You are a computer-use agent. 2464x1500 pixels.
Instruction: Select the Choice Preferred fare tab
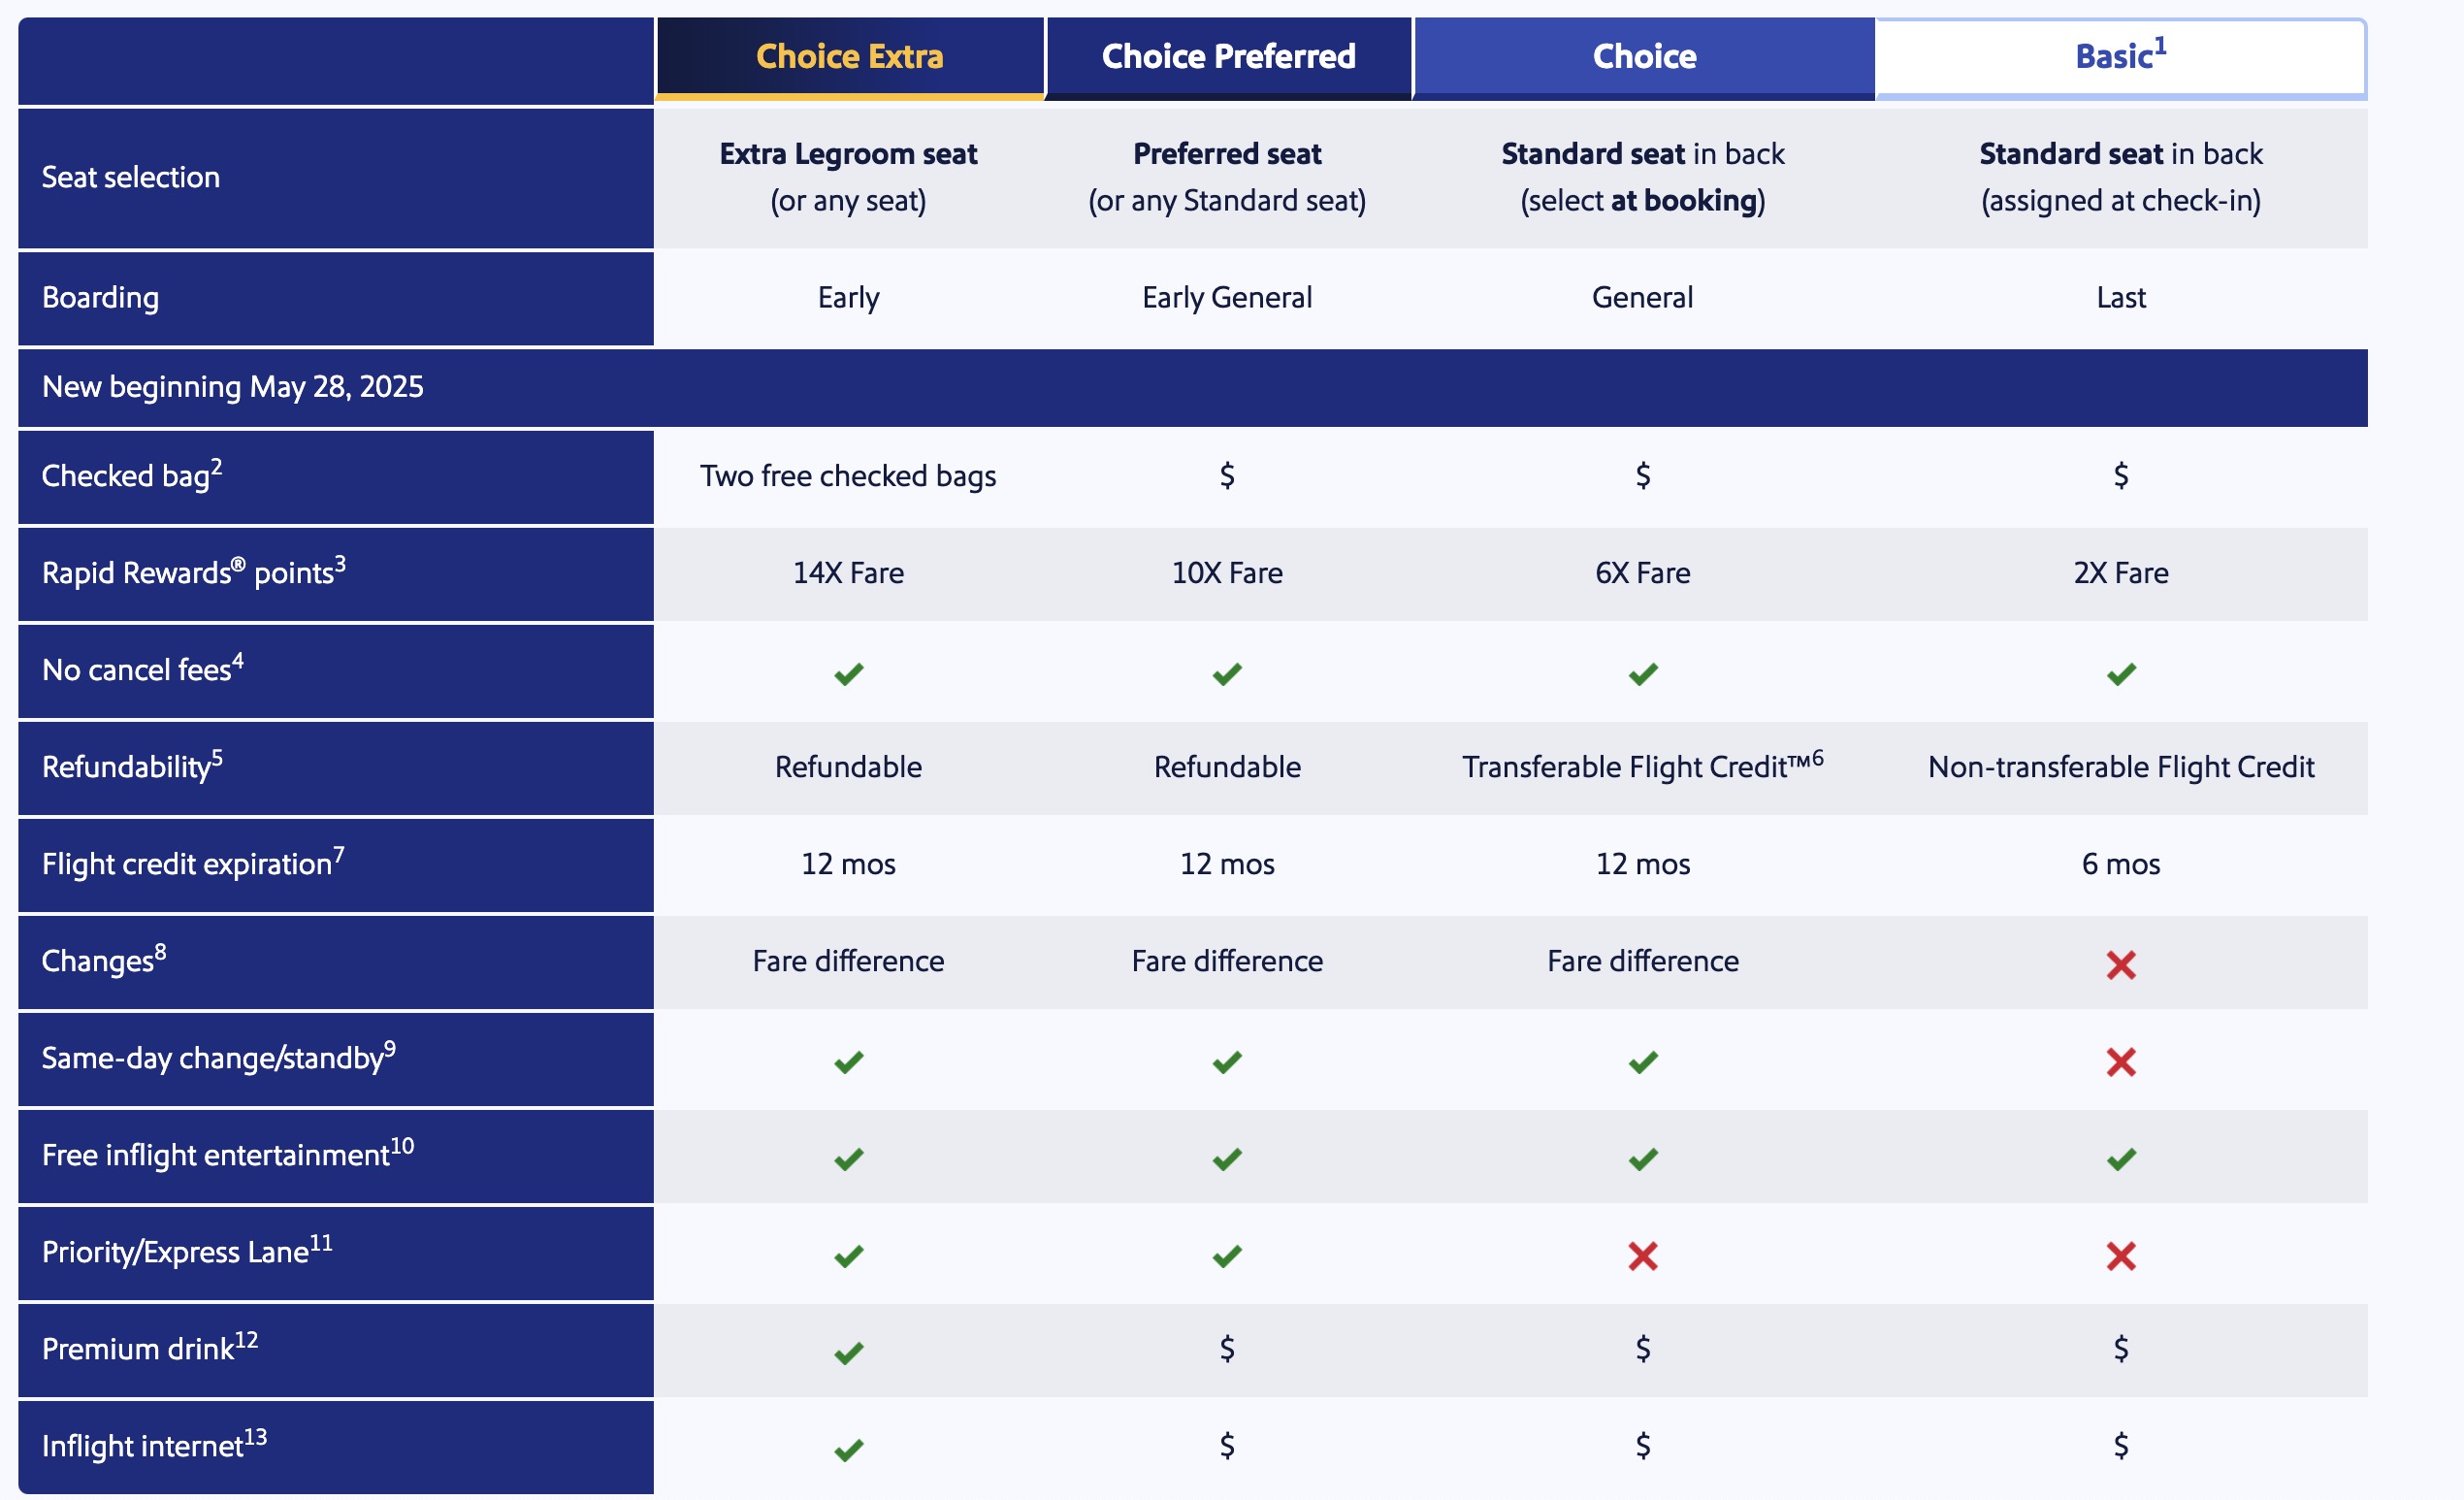pyautogui.click(x=1228, y=58)
